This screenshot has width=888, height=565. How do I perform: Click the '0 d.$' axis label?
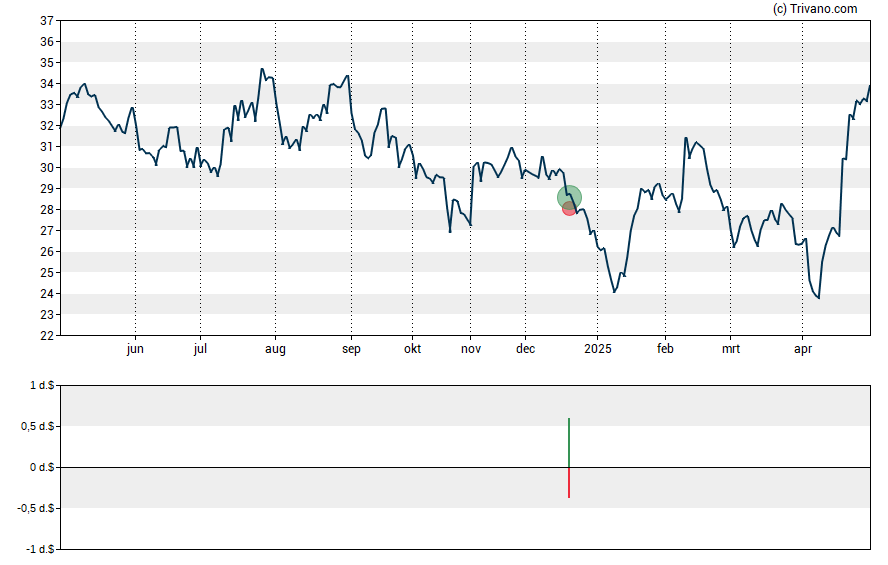(42, 468)
